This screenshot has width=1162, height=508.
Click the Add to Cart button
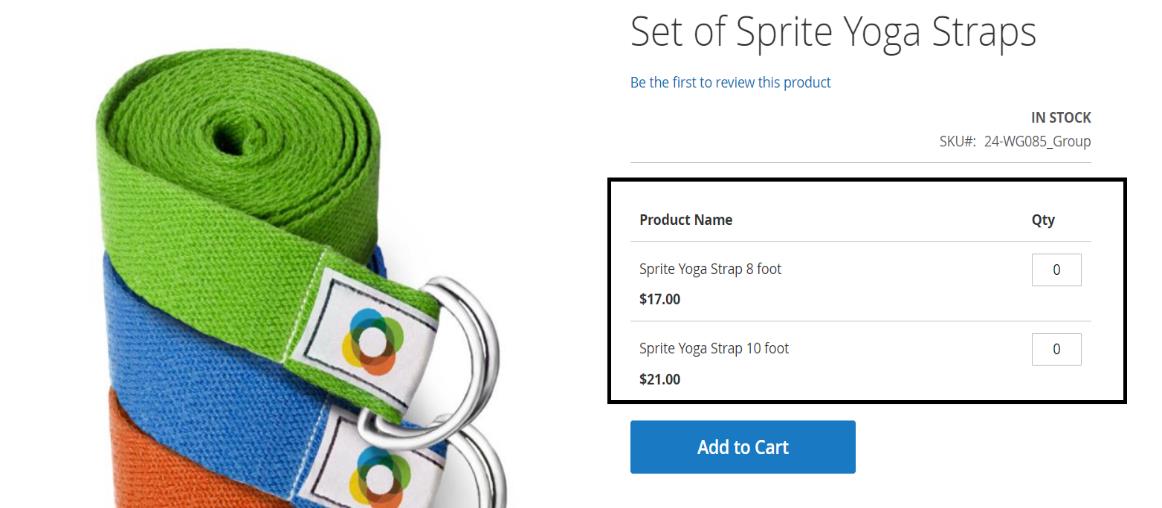tap(742, 447)
